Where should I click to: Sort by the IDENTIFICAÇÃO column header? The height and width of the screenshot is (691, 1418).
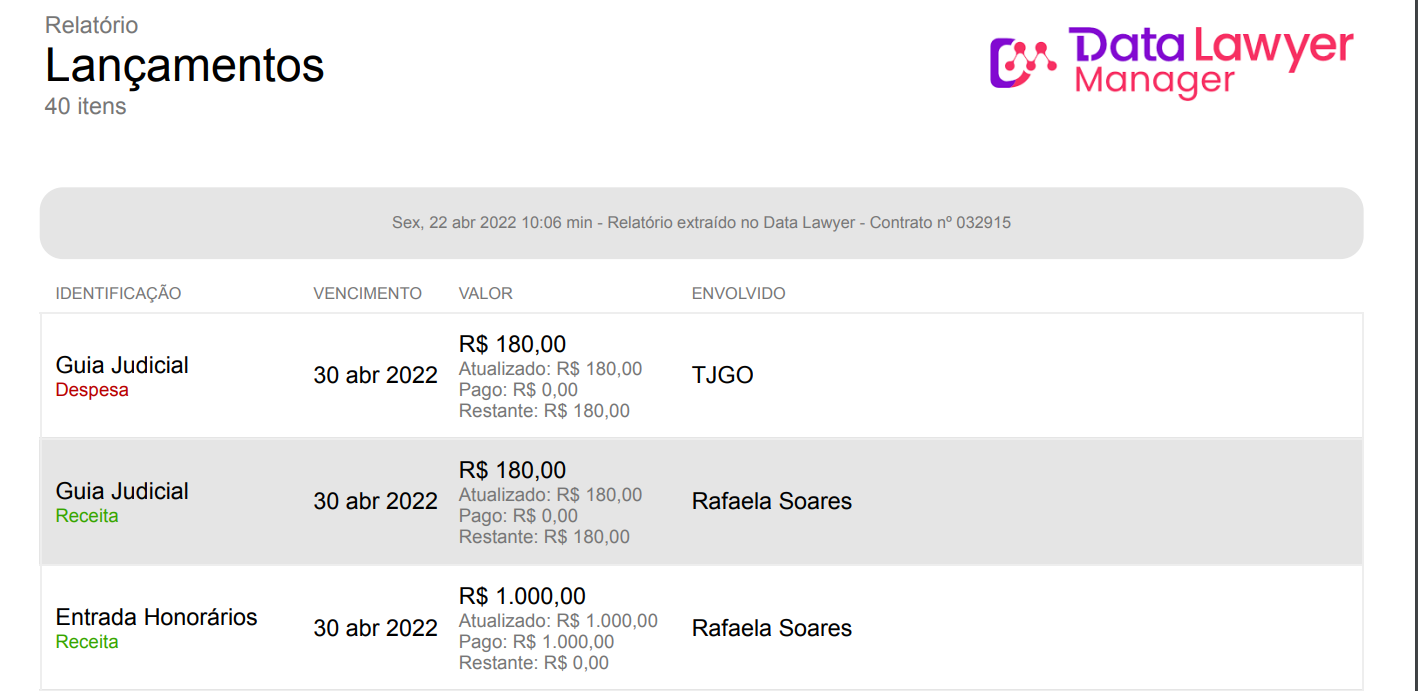[119, 294]
